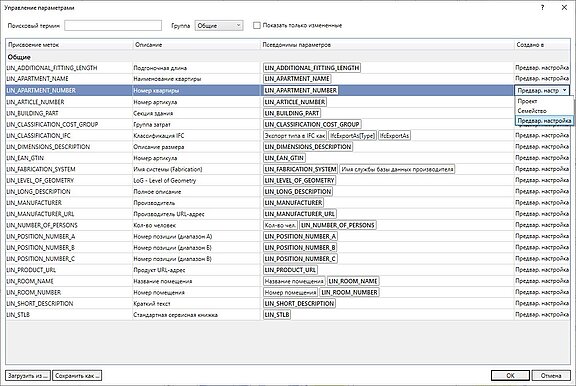Enable 'Показать только измененные' checkbox
This screenshot has width=576, height=386.
[x=257, y=25]
